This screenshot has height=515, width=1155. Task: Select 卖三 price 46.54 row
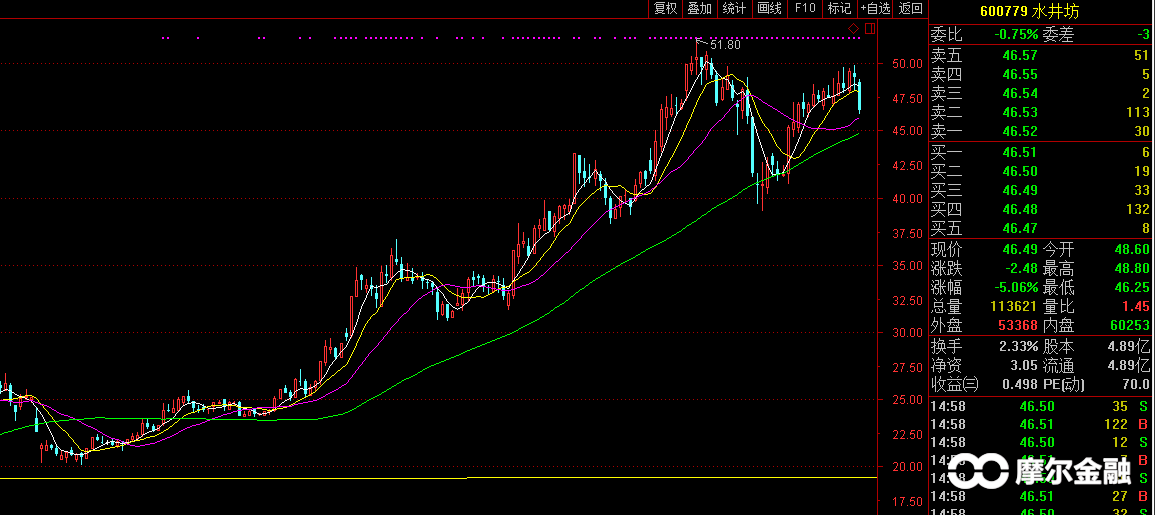(1042, 94)
